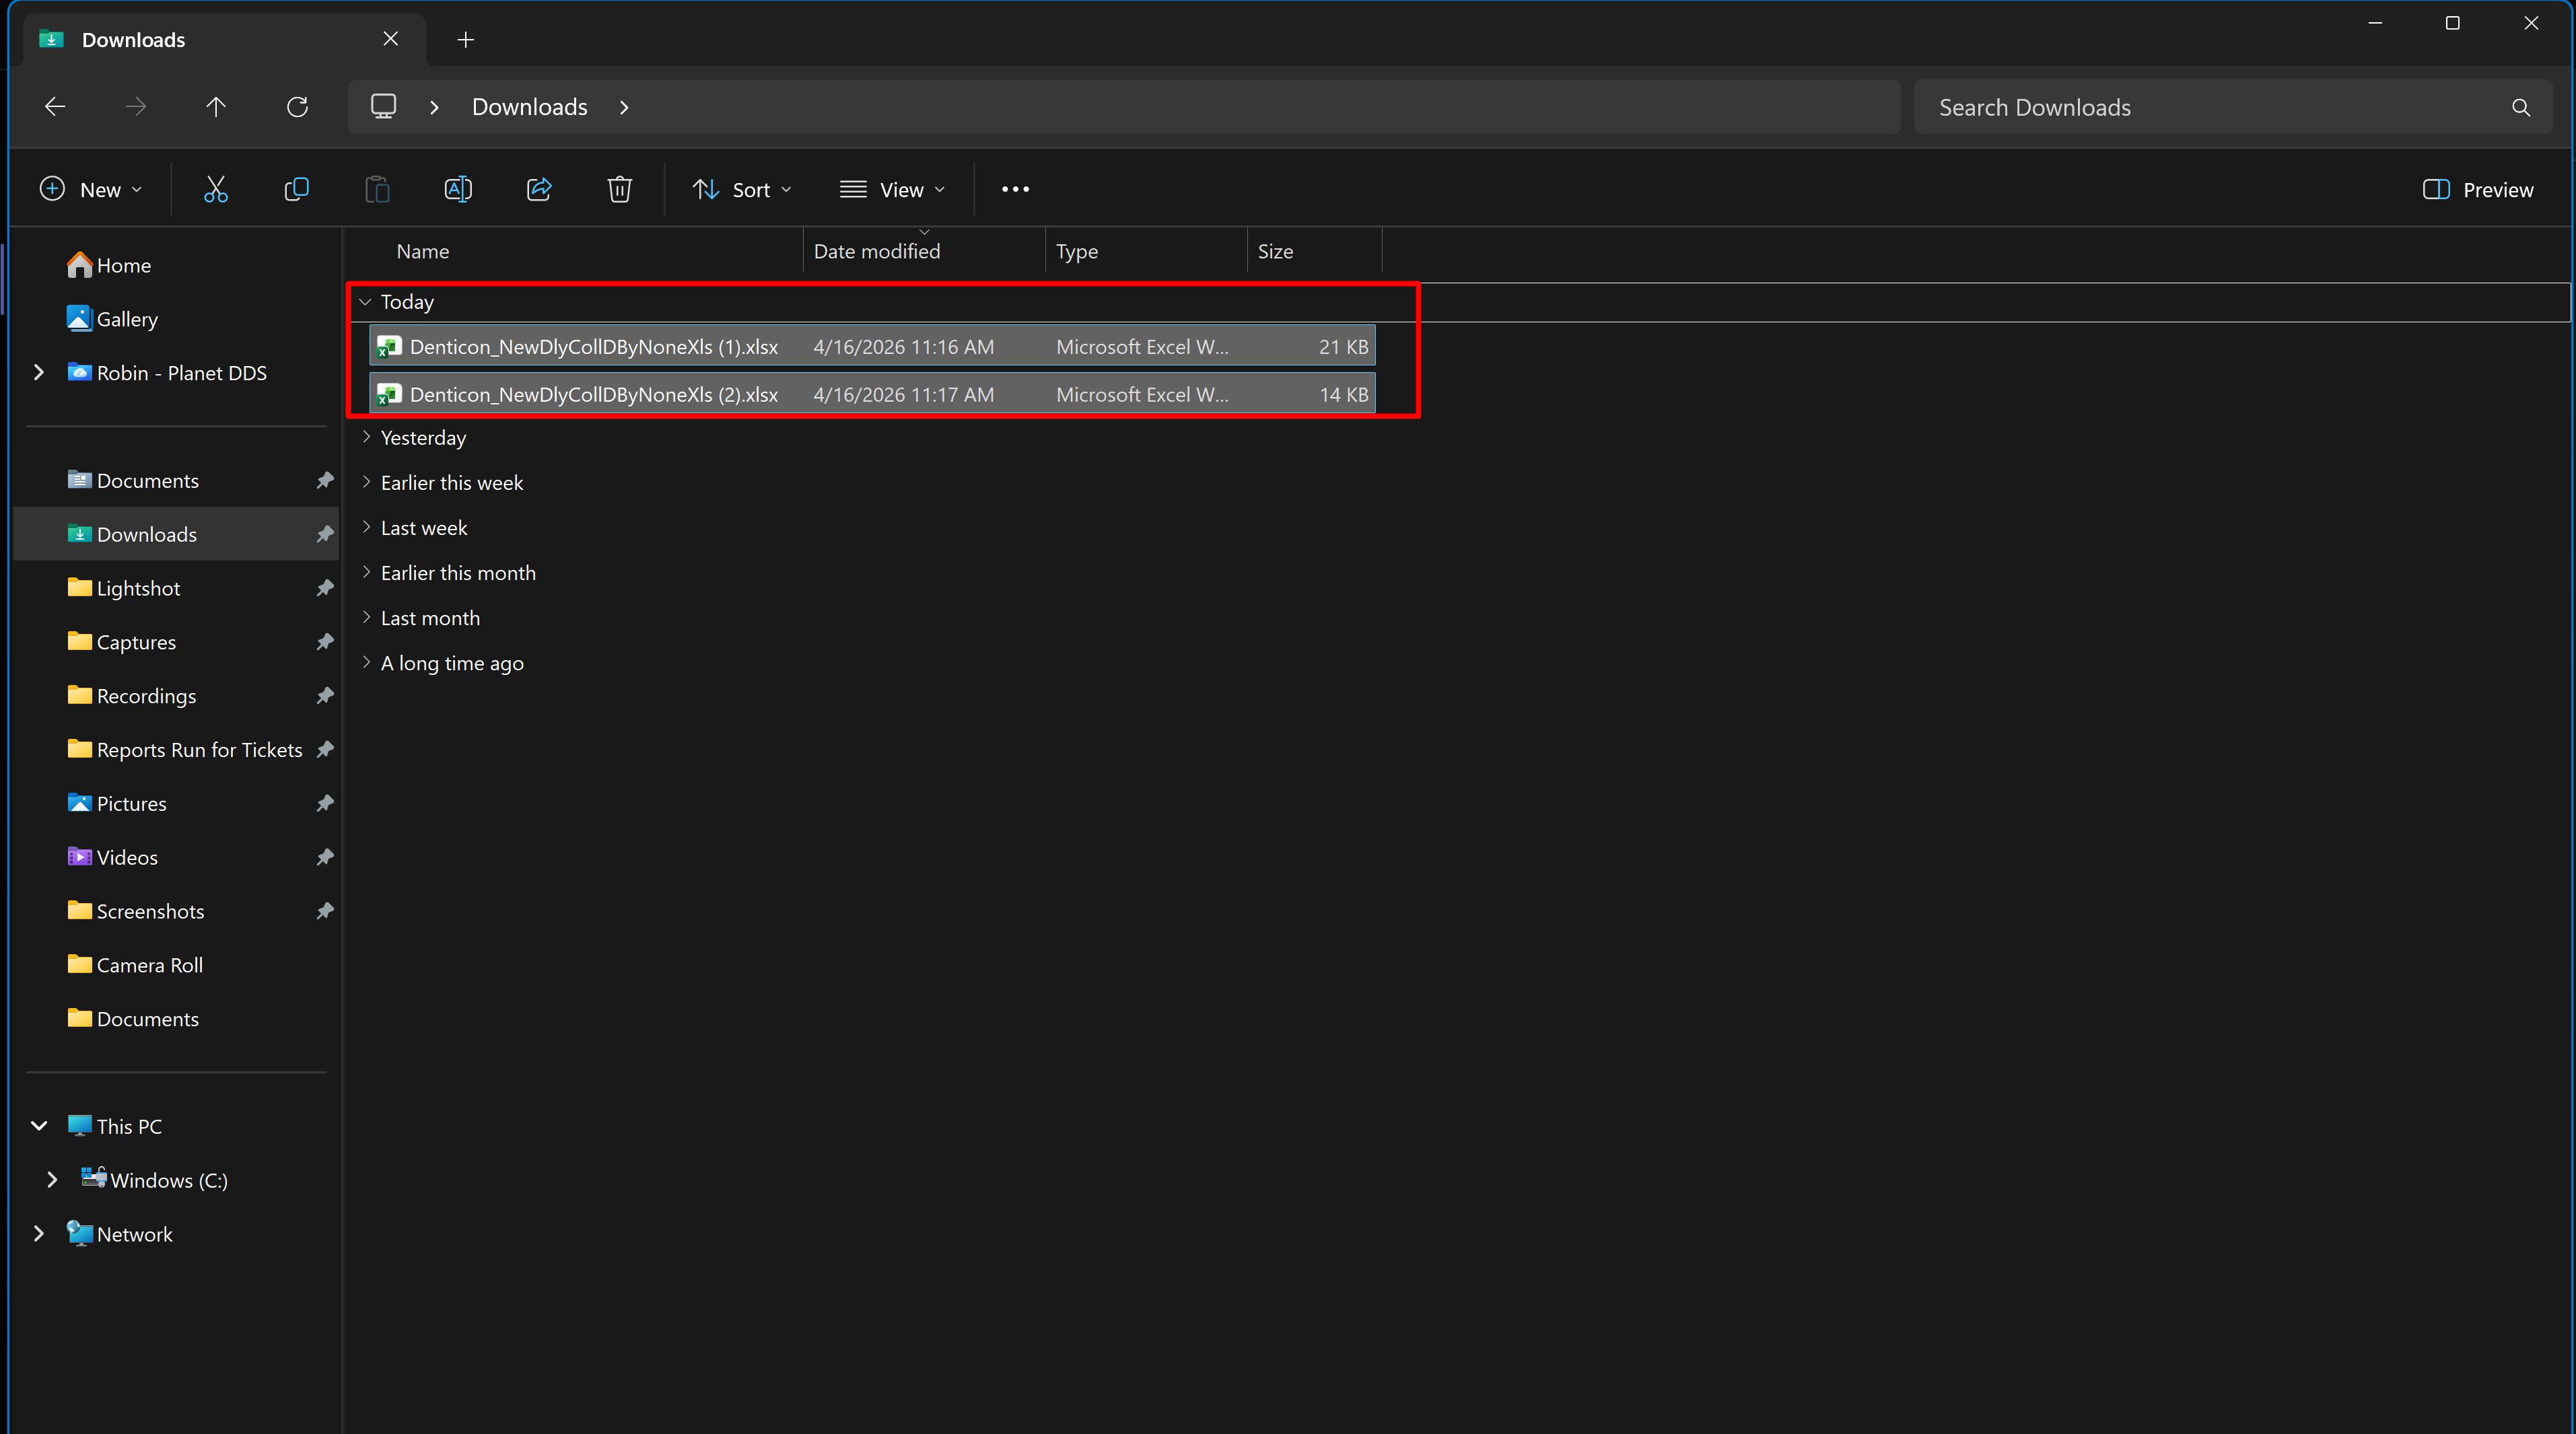
Task: Open Home in the navigation pane
Action: click(109, 265)
